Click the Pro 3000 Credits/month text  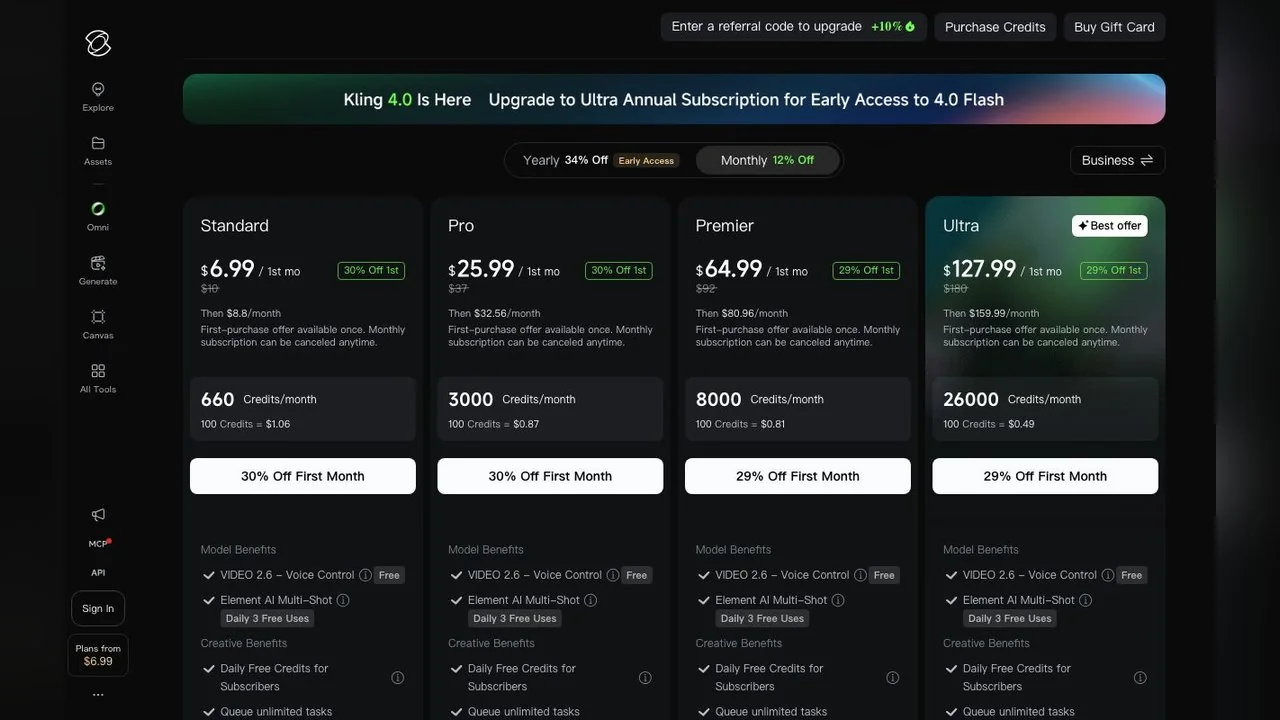coord(512,399)
